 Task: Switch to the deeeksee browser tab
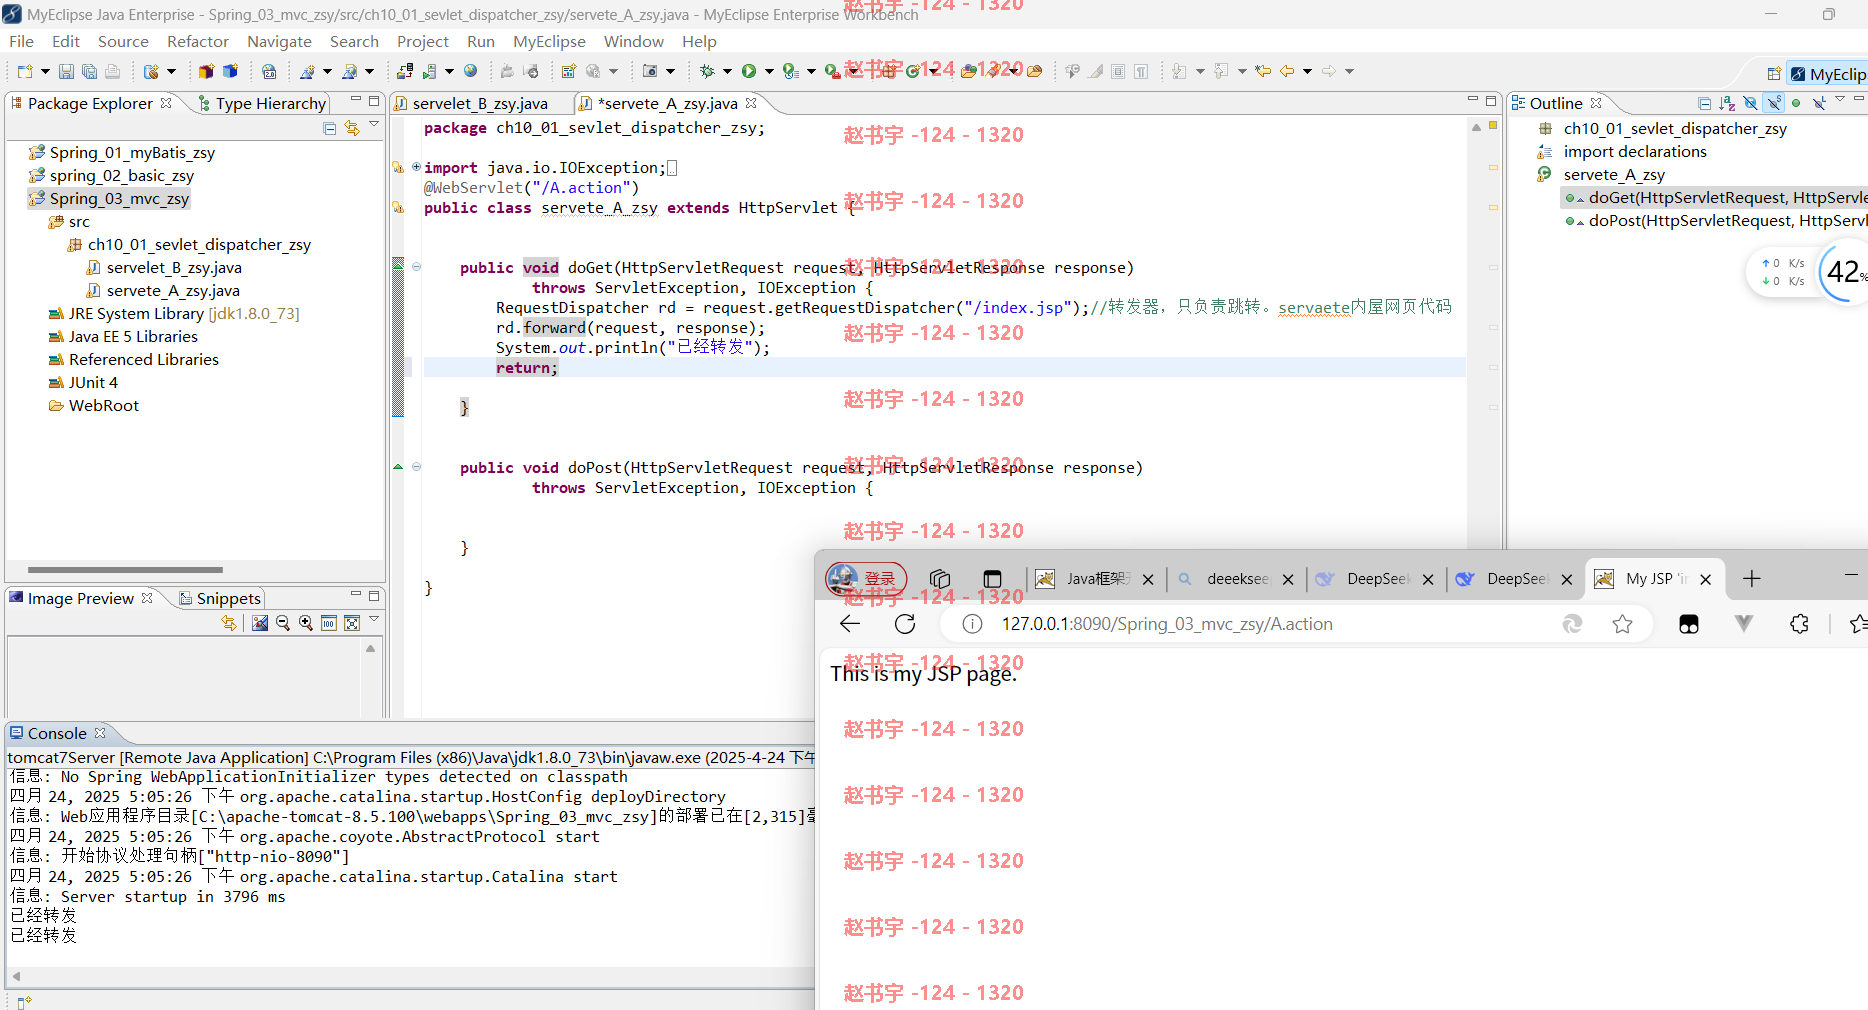point(1236,579)
